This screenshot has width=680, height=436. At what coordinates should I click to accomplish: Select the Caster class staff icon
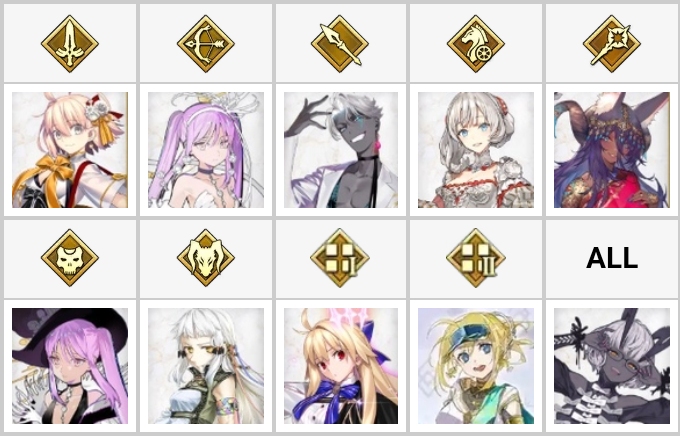tap(611, 43)
